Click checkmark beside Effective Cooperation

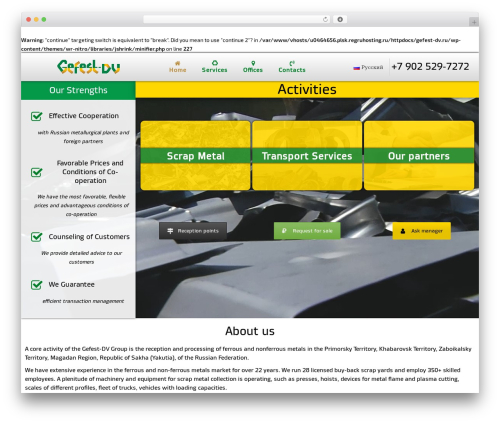36,116
